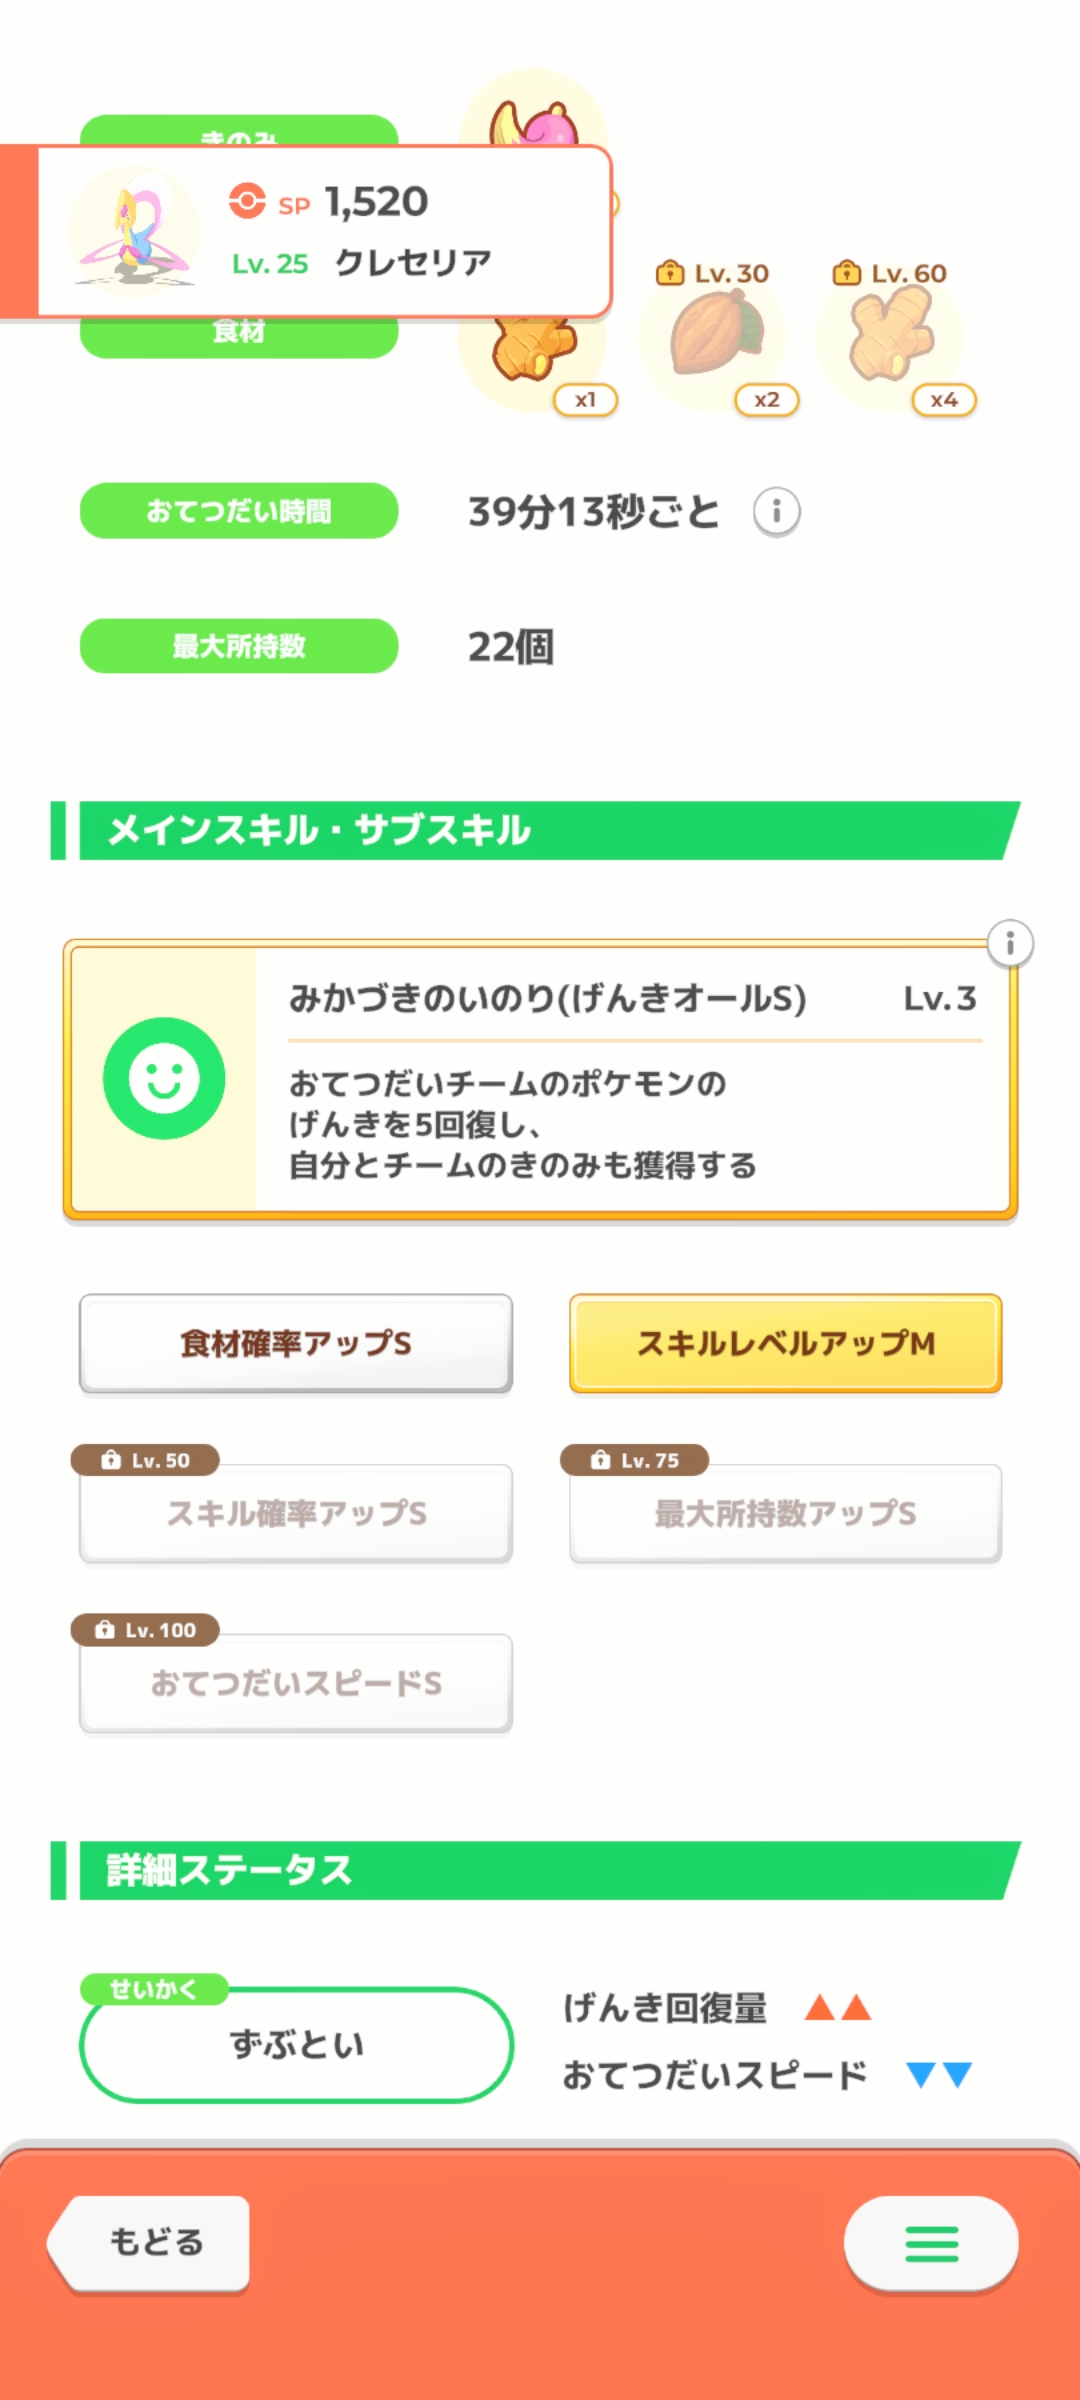Tap the Cresselia portrait thumbnail
Viewport: 1080px width, 2400px height.
point(134,231)
